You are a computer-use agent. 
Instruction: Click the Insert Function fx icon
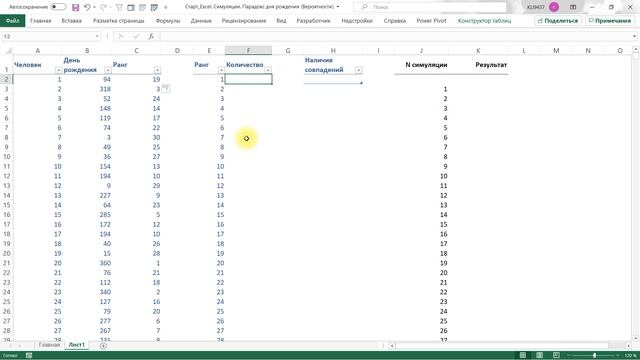151,36
